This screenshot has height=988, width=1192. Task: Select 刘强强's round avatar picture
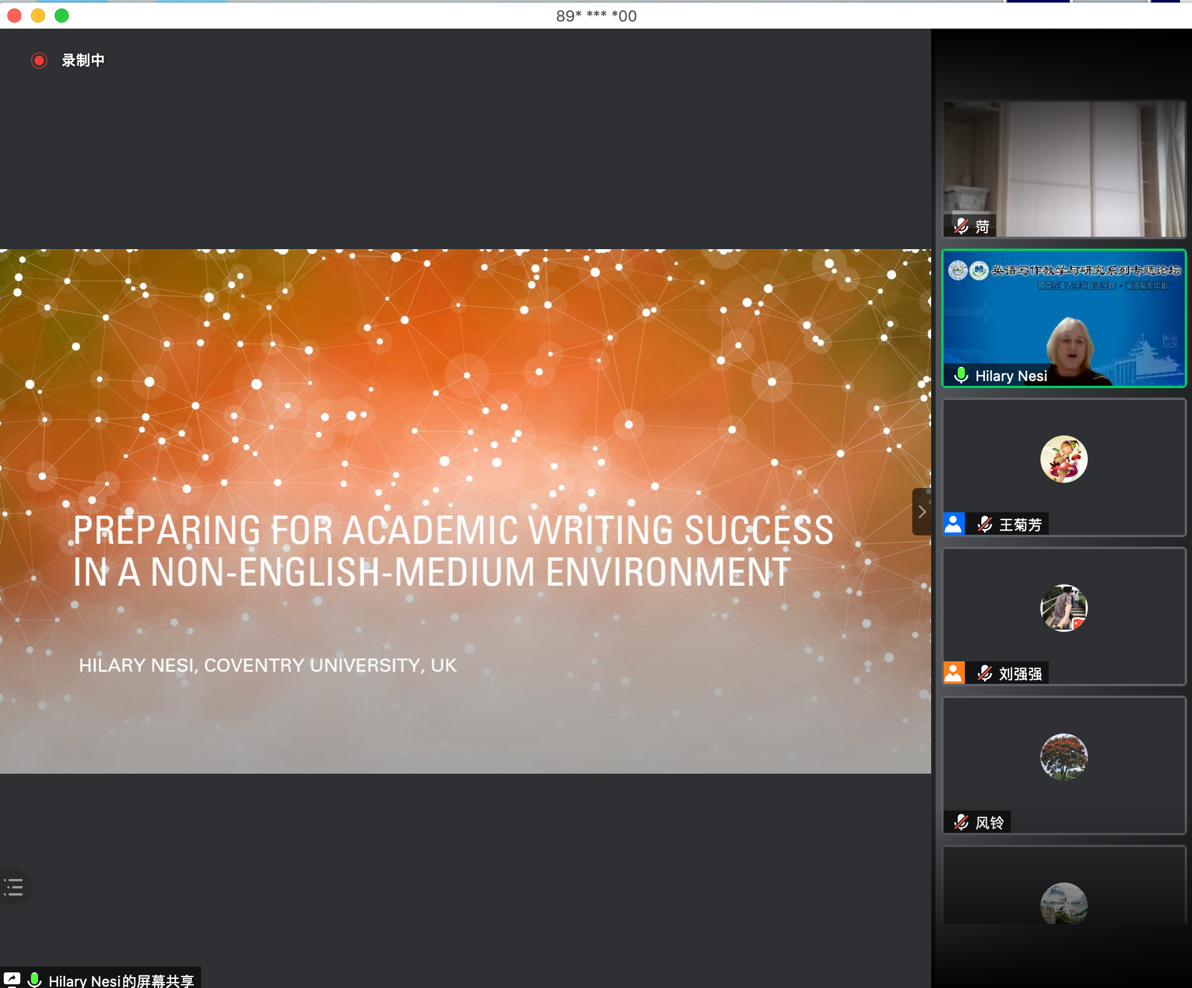click(1063, 608)
